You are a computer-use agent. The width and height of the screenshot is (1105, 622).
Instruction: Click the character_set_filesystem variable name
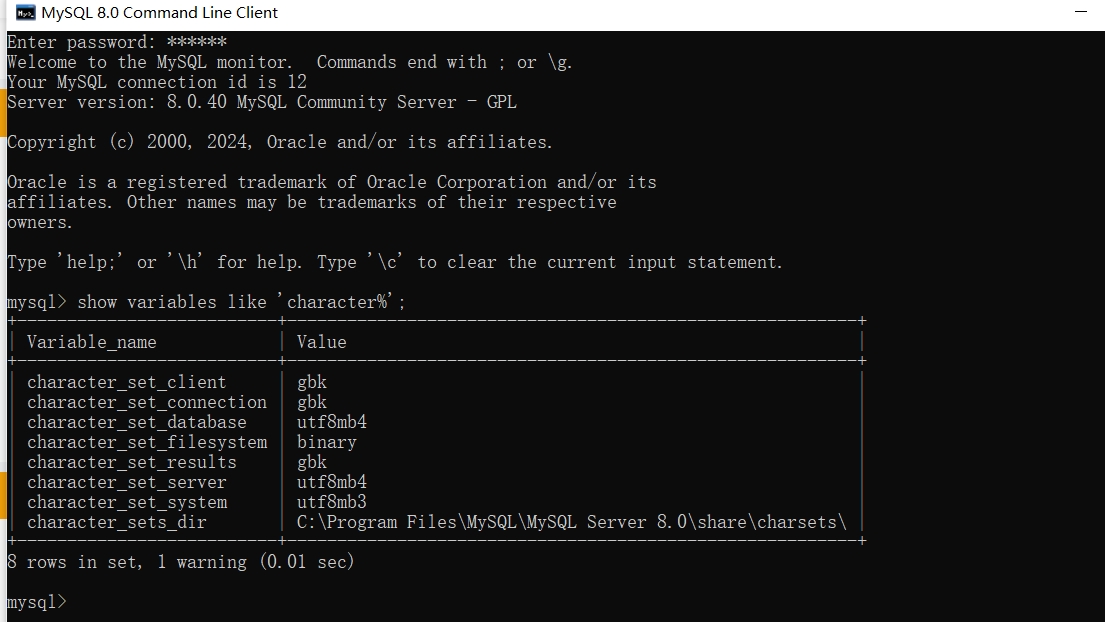point(147,442)
